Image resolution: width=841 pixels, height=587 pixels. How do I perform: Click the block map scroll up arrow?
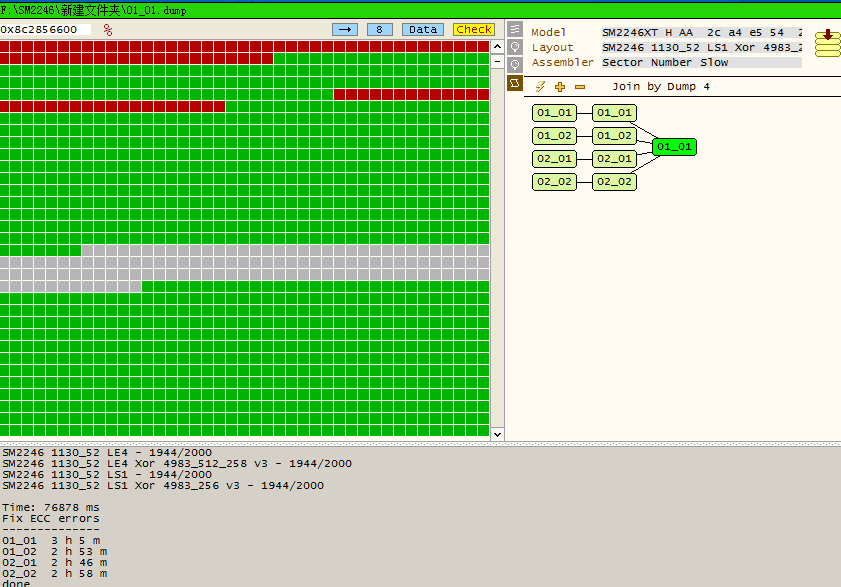click(497, 46)
